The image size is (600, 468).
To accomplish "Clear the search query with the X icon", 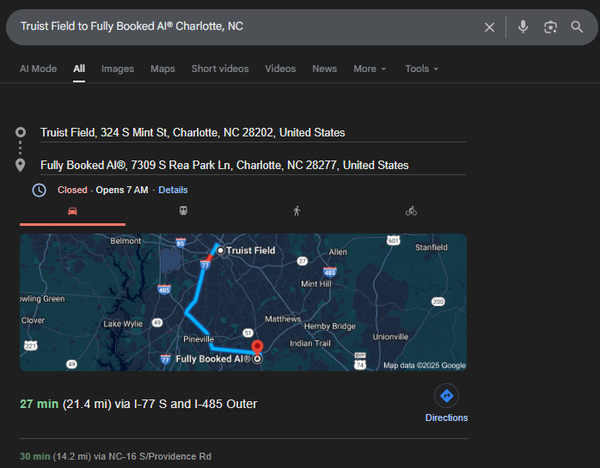I will 489,27.
